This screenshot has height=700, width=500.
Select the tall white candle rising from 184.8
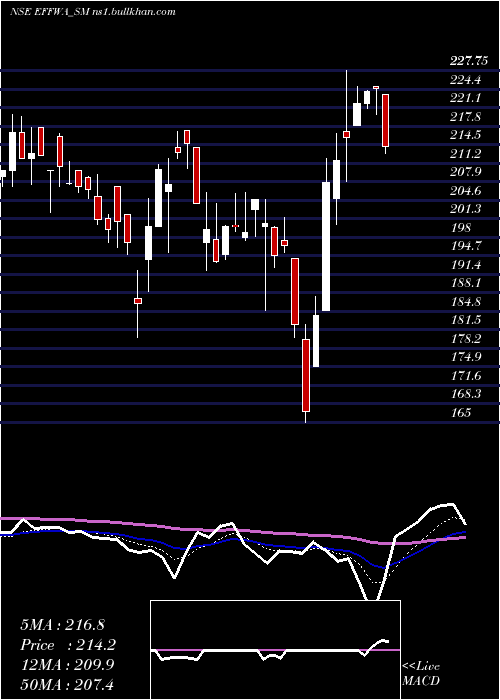point(326,246)
